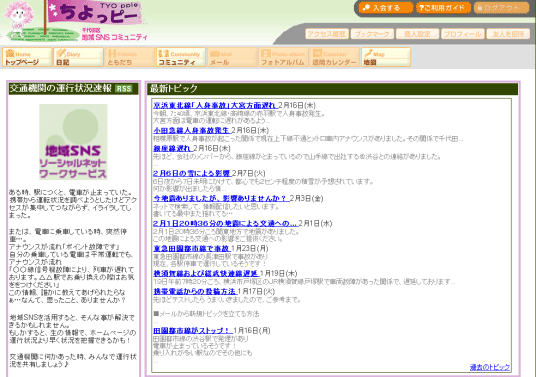The image size is (536, 377).
Task: Open the 銀座線遅れ topic
Action: (173, 148)
